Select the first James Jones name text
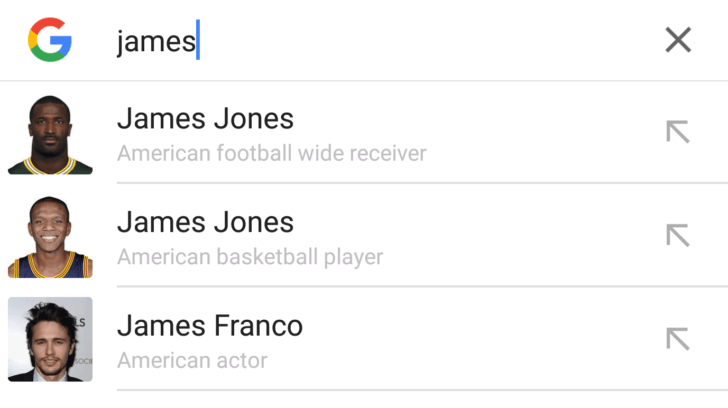The image size is (728, 408). click(205, 119)
